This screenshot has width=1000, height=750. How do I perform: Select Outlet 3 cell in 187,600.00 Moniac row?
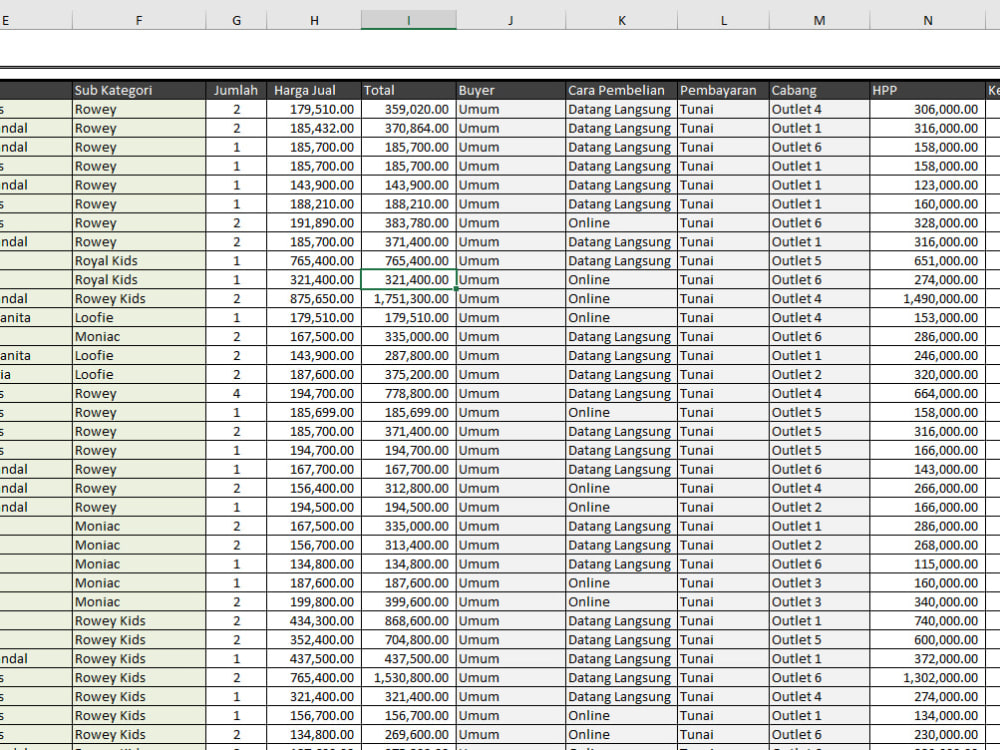tap(820, 583)
